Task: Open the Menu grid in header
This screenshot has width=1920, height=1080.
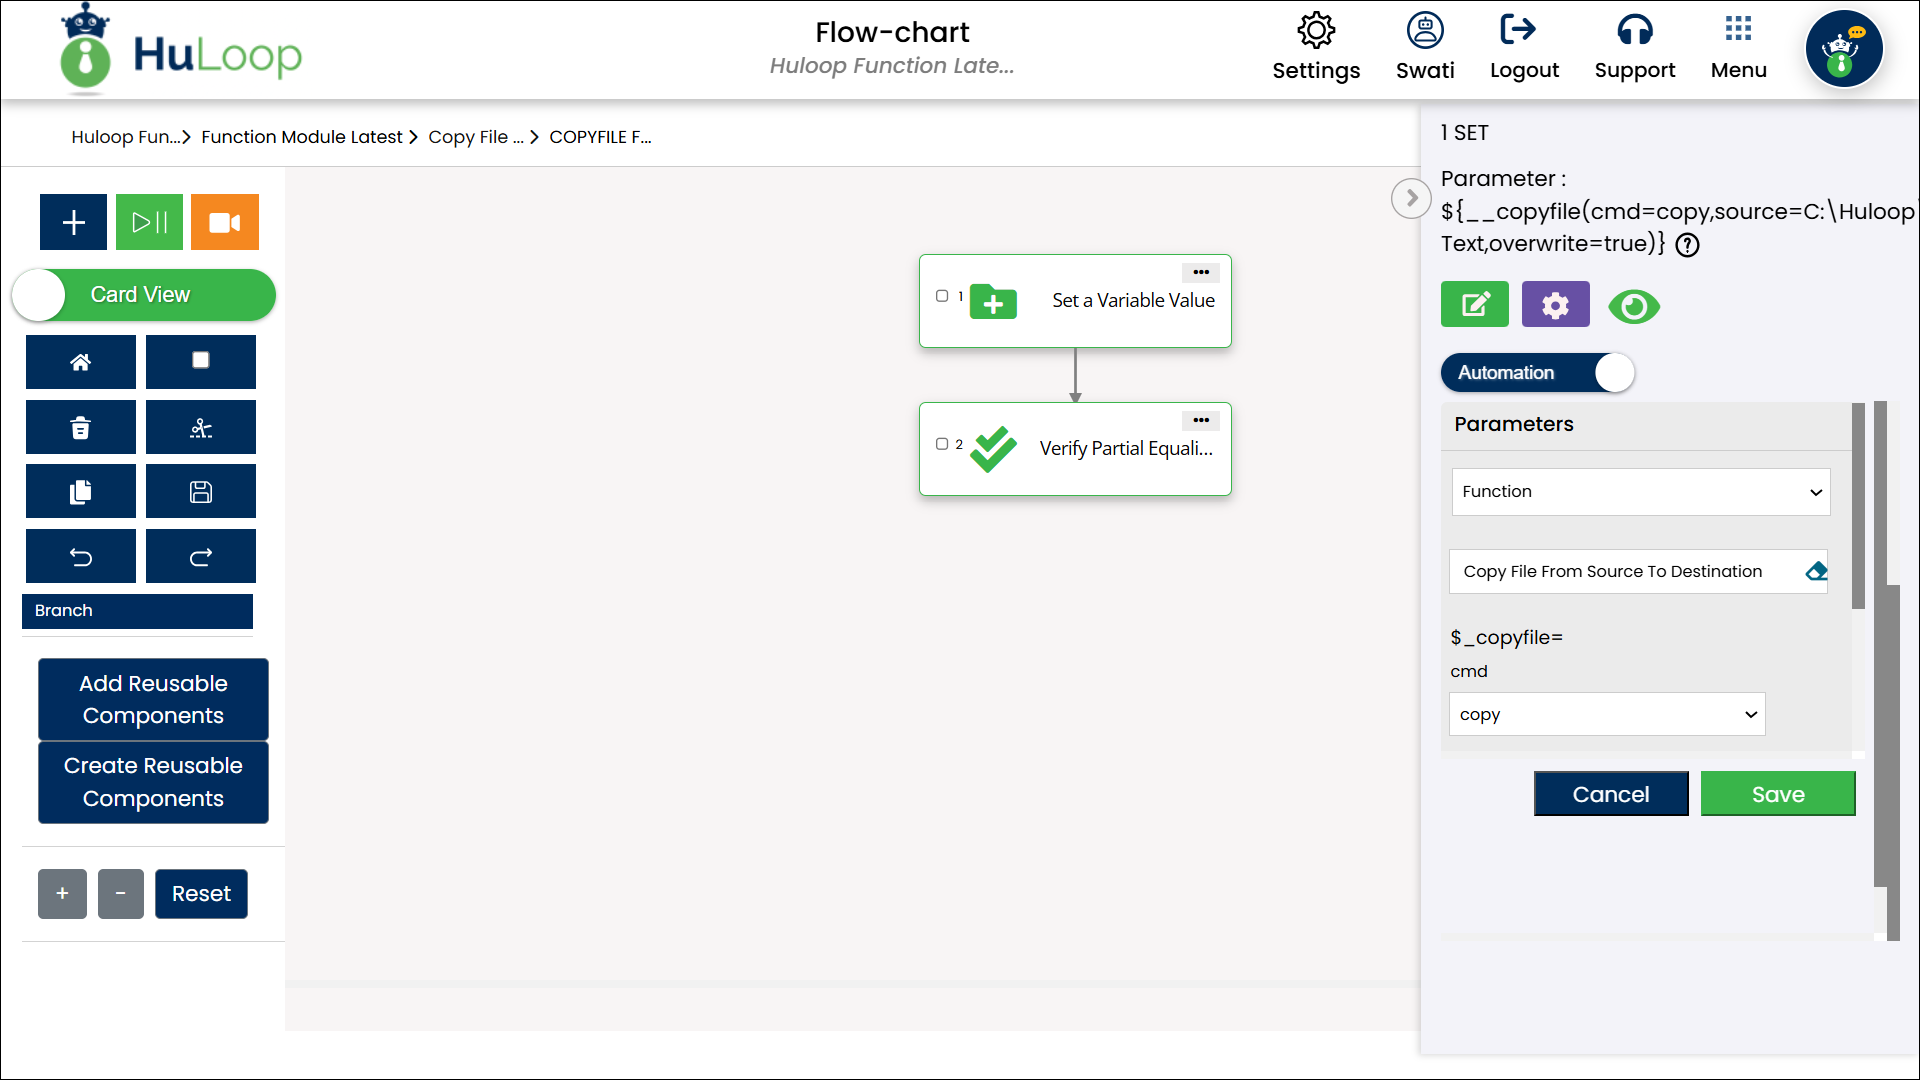Action: (1738, 47)
